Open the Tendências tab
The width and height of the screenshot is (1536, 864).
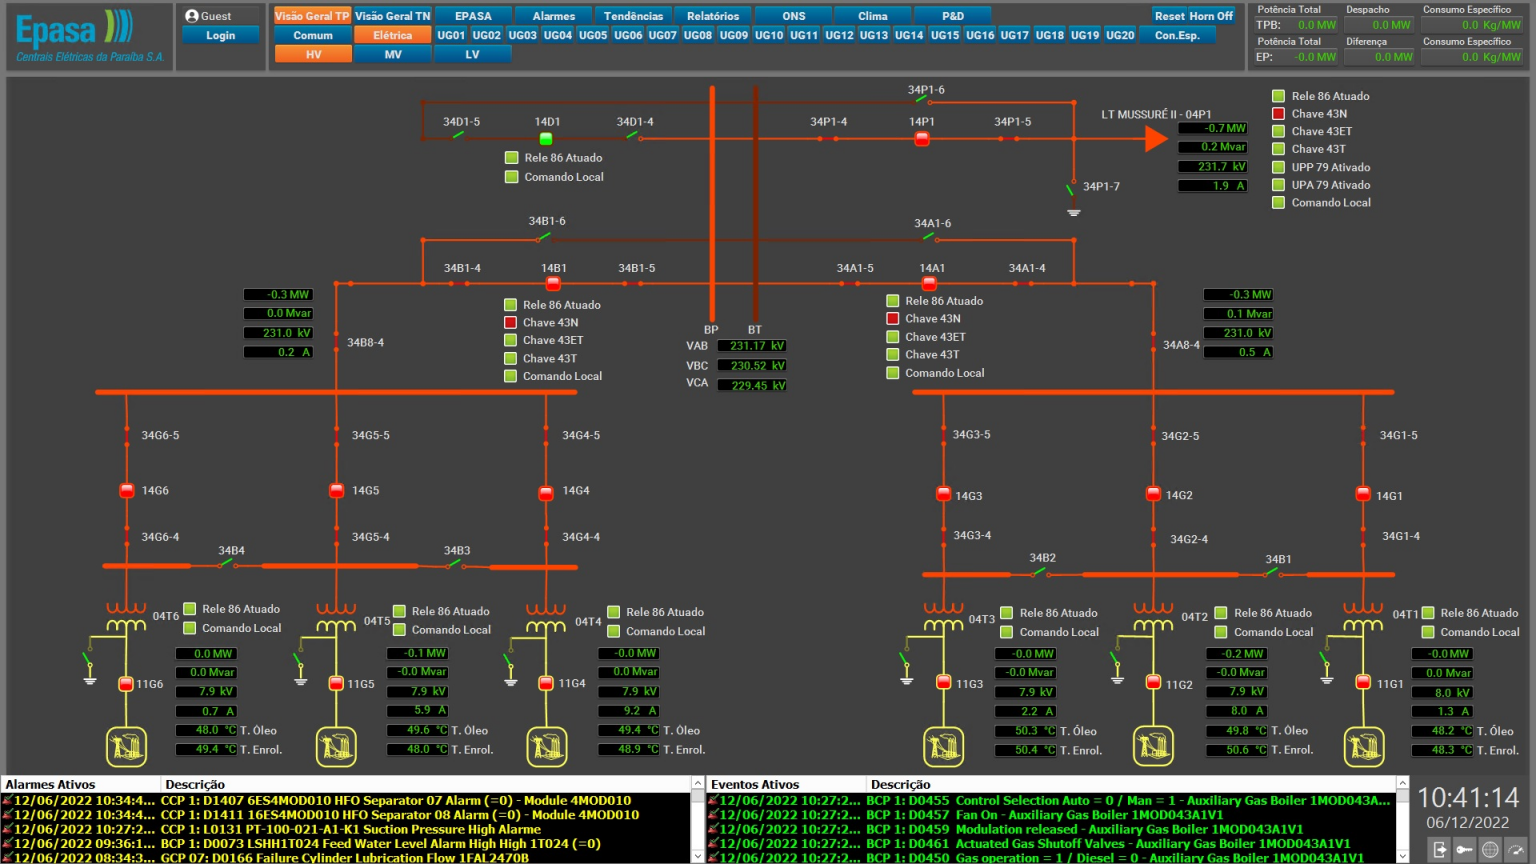tap(633, 16)
